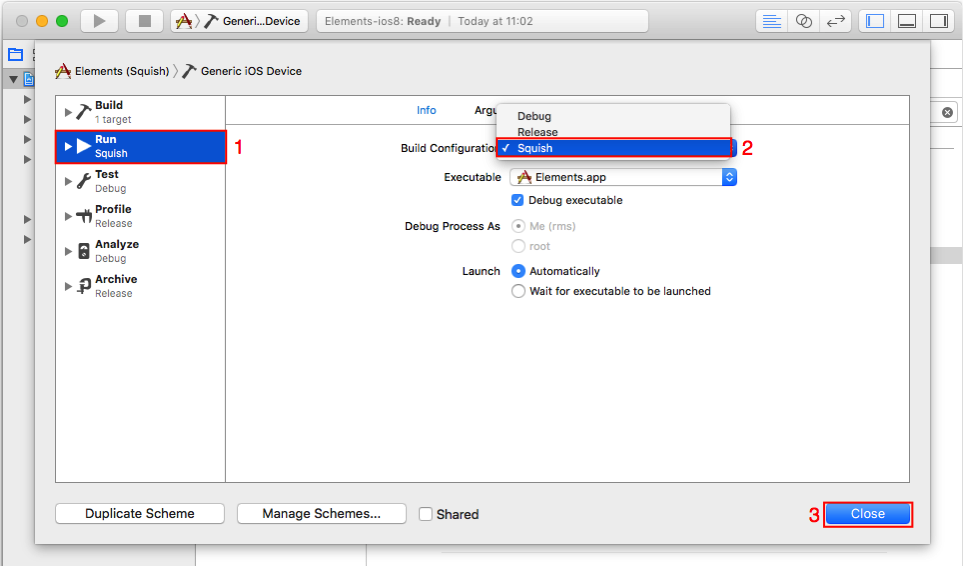
Task: Click the Stop button in toolbar
Action: pos(144,21)
